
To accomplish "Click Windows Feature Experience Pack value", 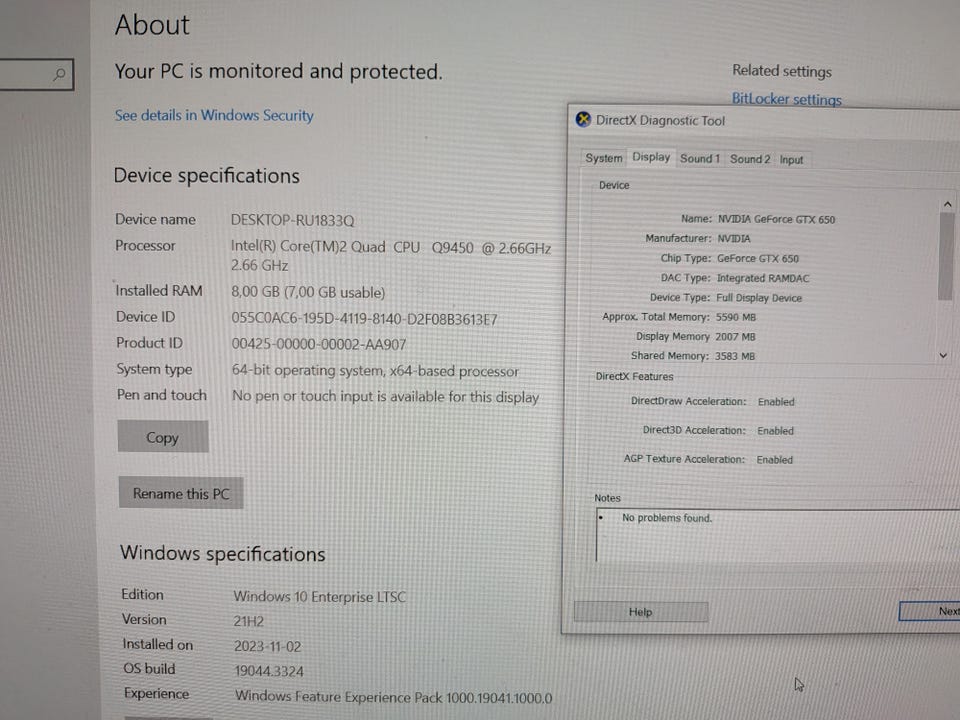I will tap(394, 697).
